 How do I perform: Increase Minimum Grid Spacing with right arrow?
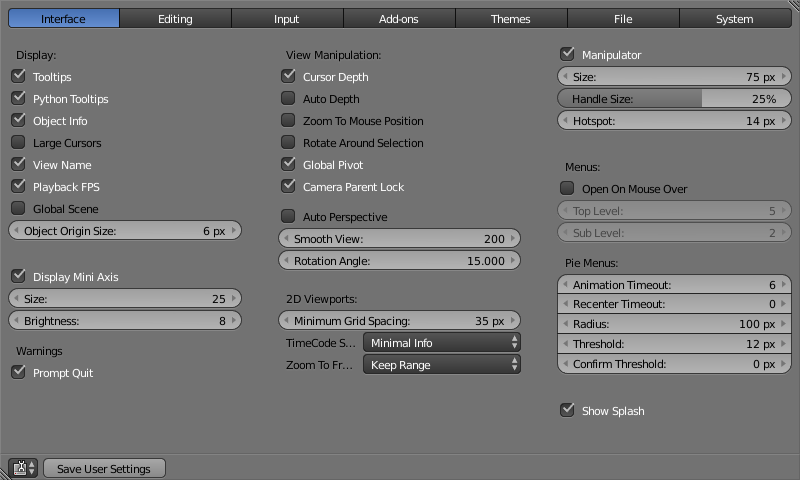514,321
